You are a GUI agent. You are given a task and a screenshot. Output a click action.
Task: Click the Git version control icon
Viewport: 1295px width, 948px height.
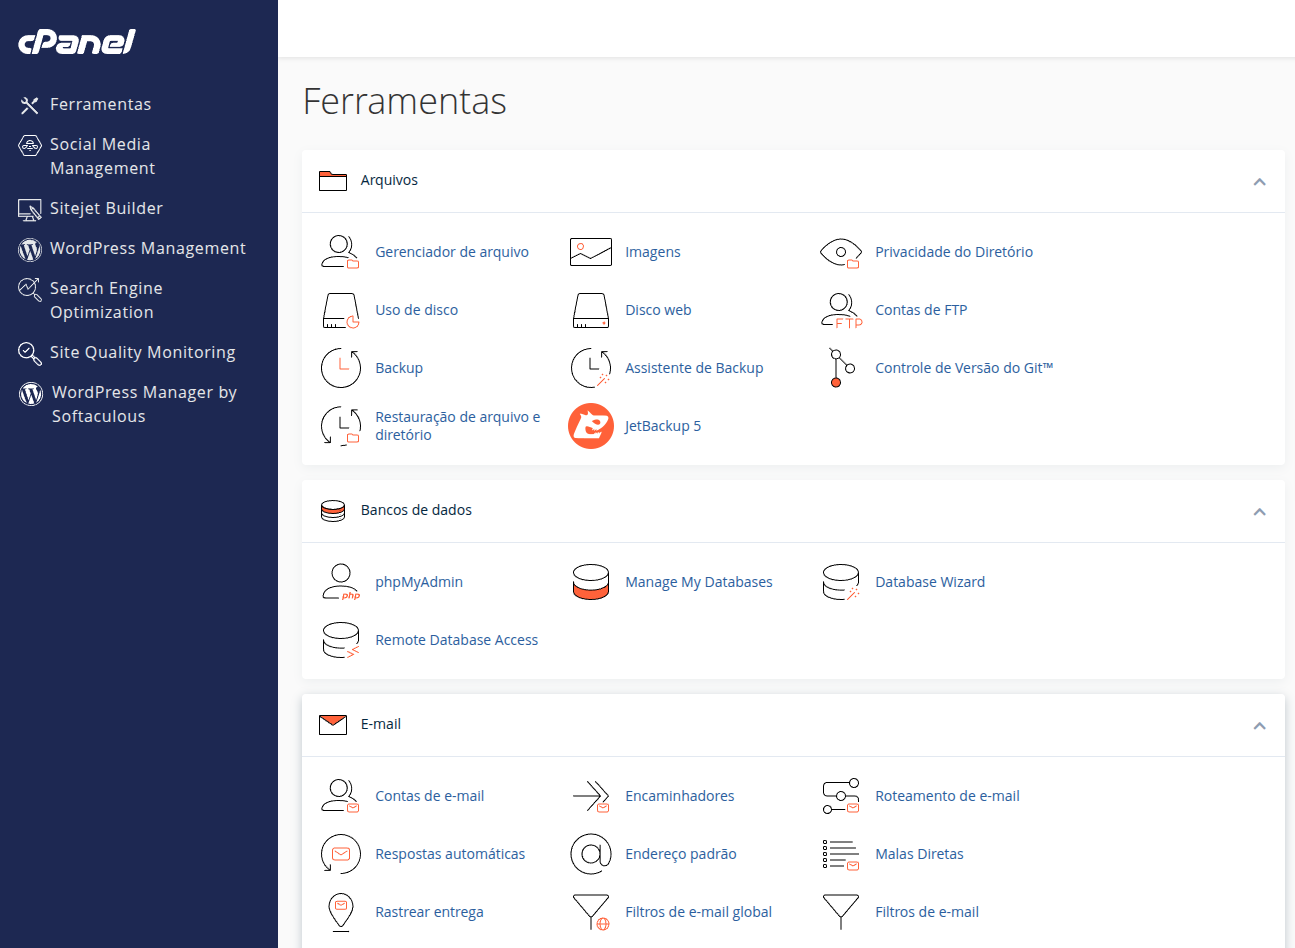[841, 368]
